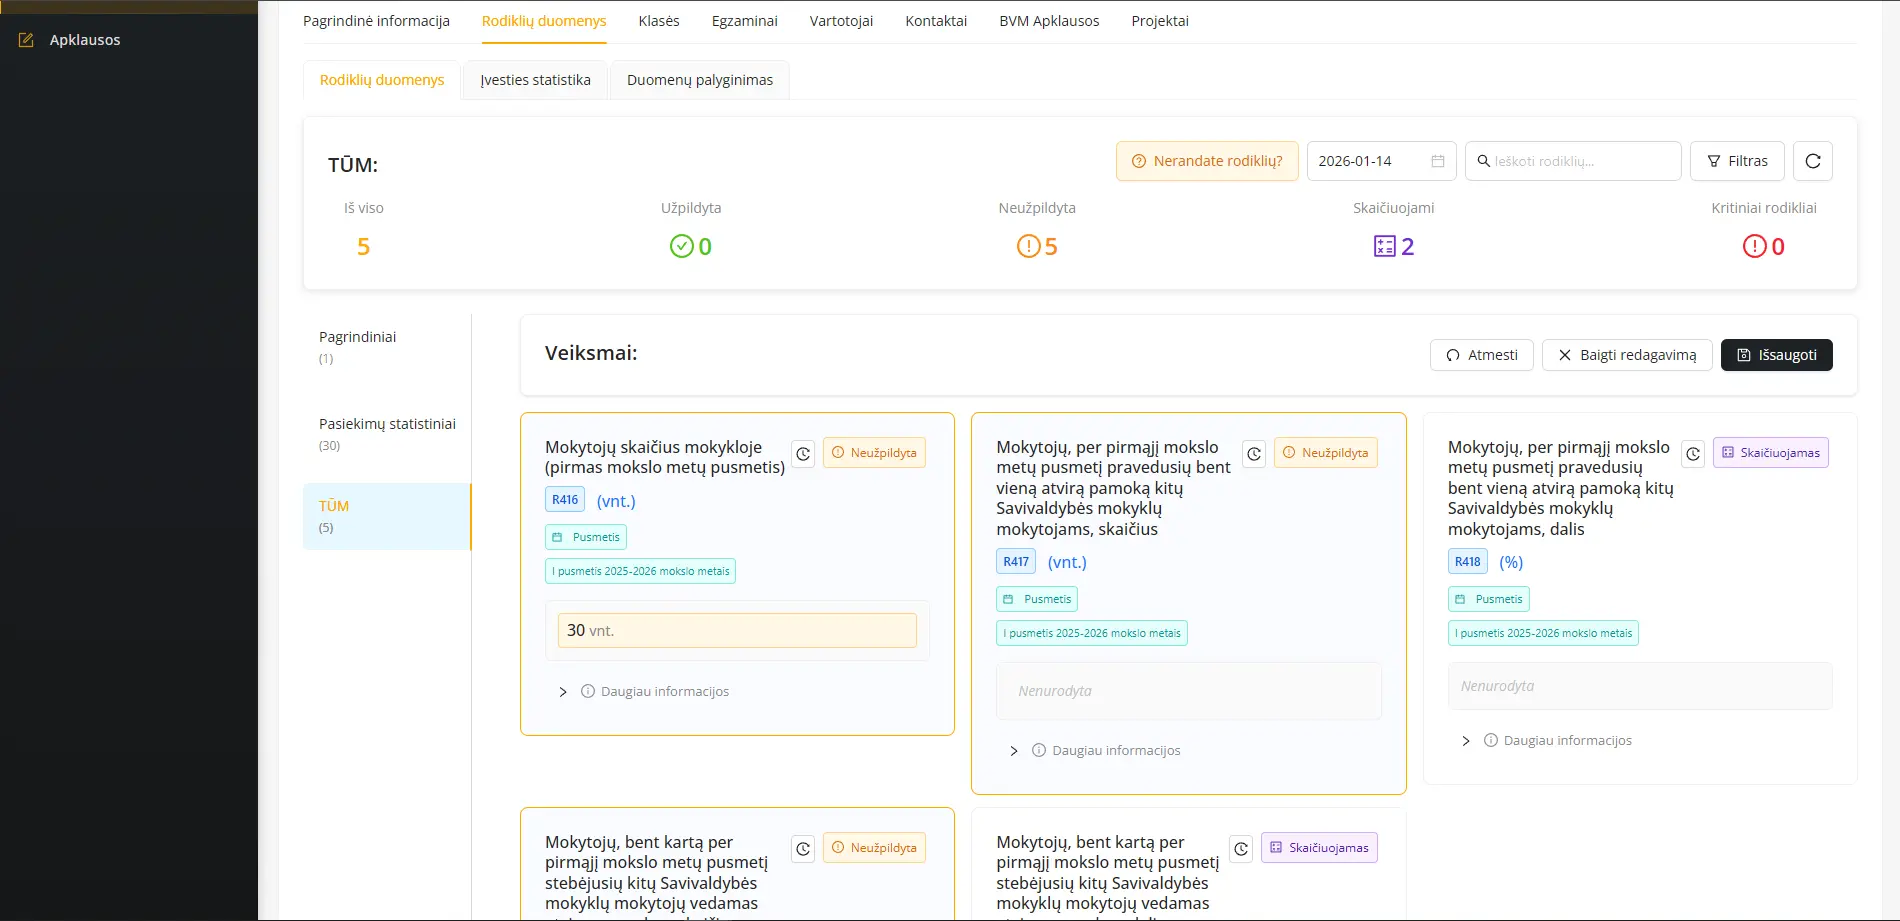Click Baigti redagavimą button
The image size is (1900, 921).
1626,355
